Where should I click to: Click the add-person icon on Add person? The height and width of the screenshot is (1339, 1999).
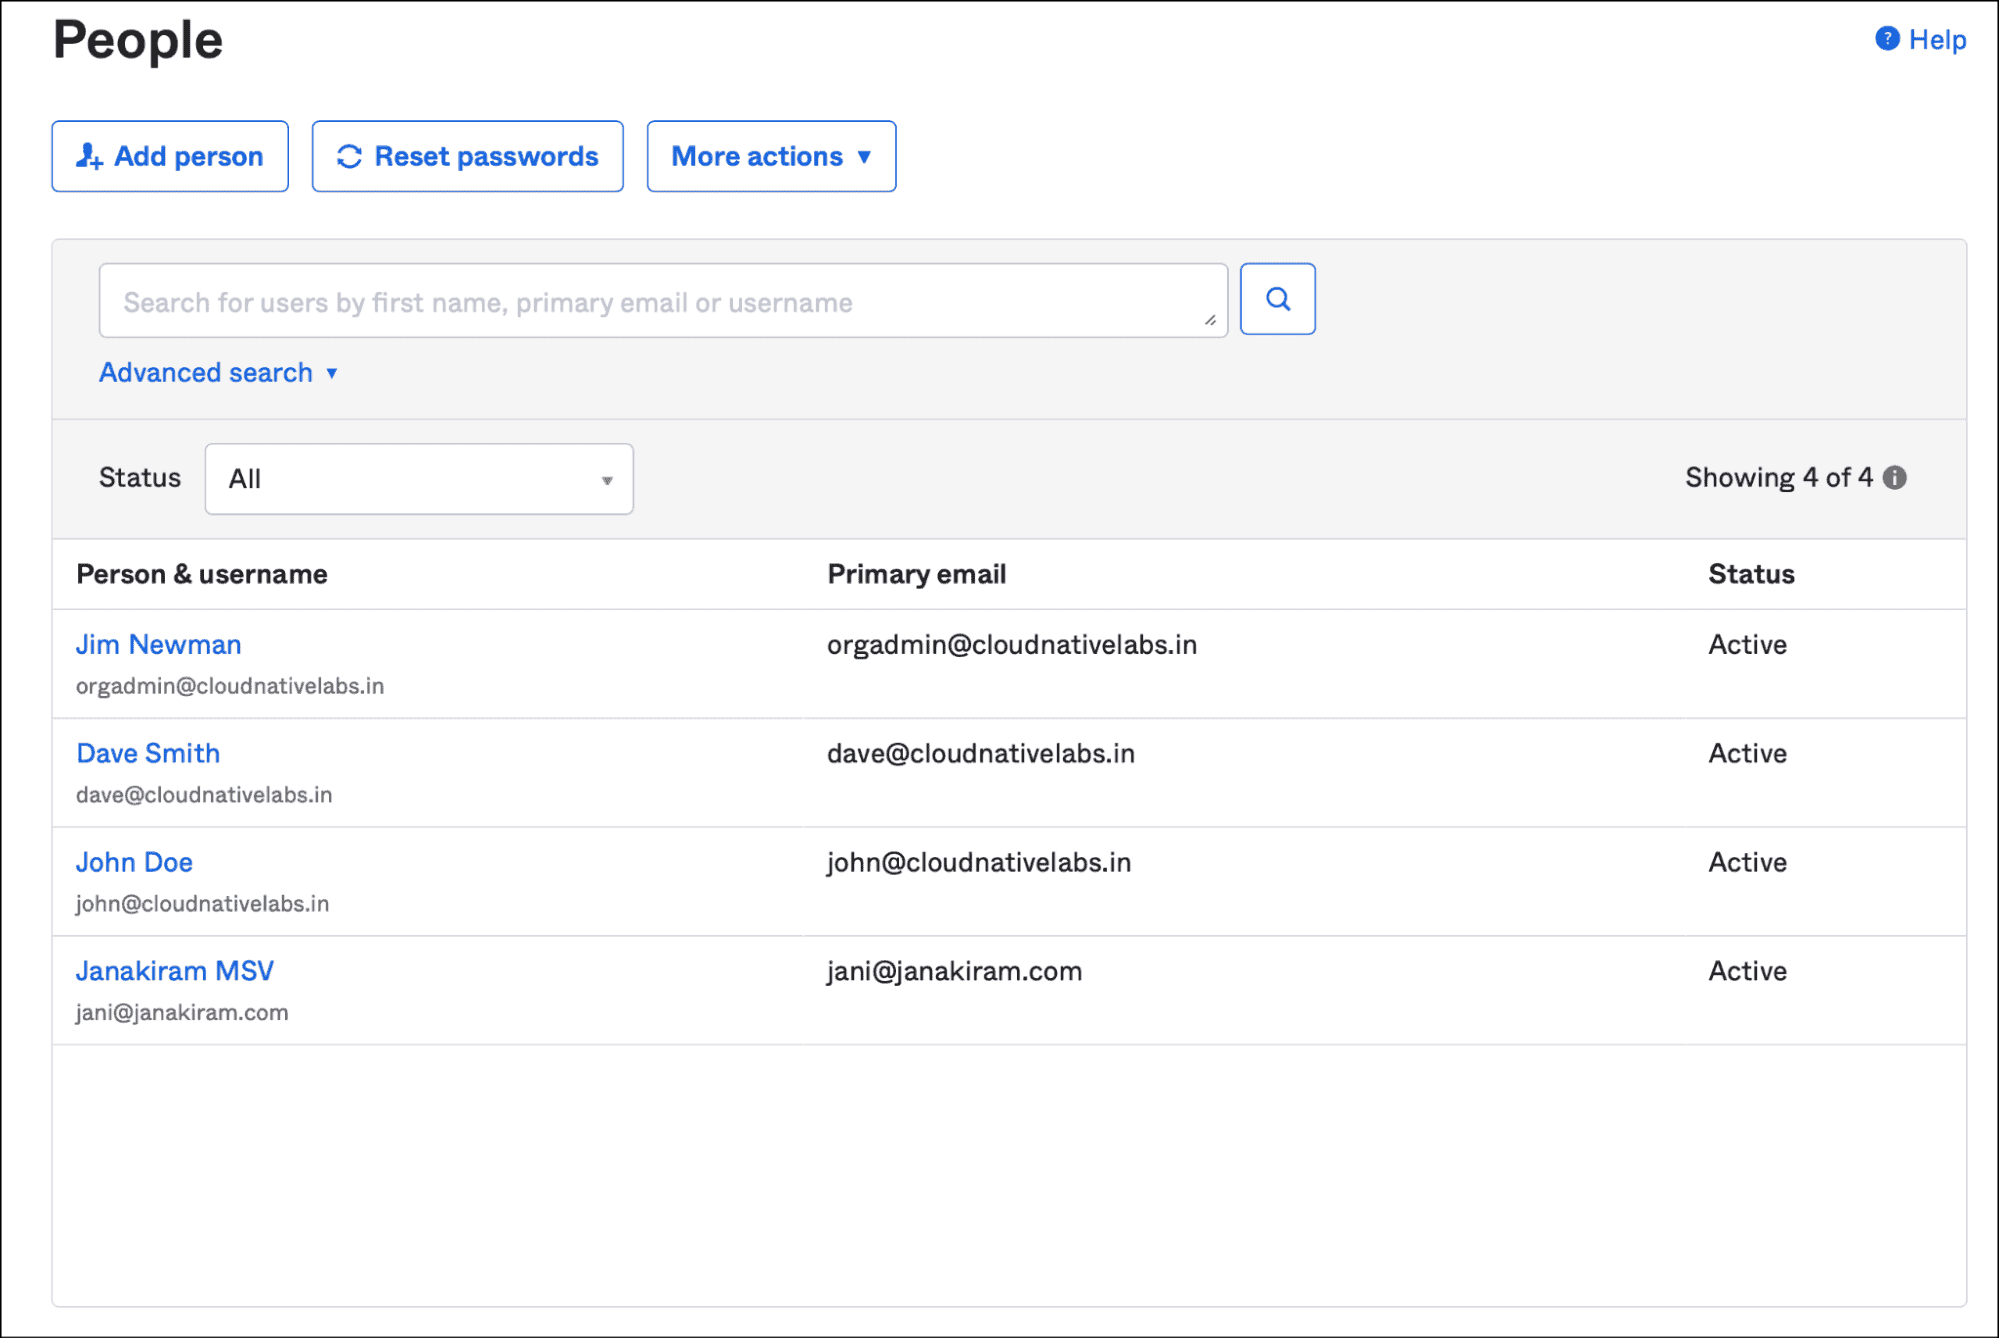[x=89, y=156]
